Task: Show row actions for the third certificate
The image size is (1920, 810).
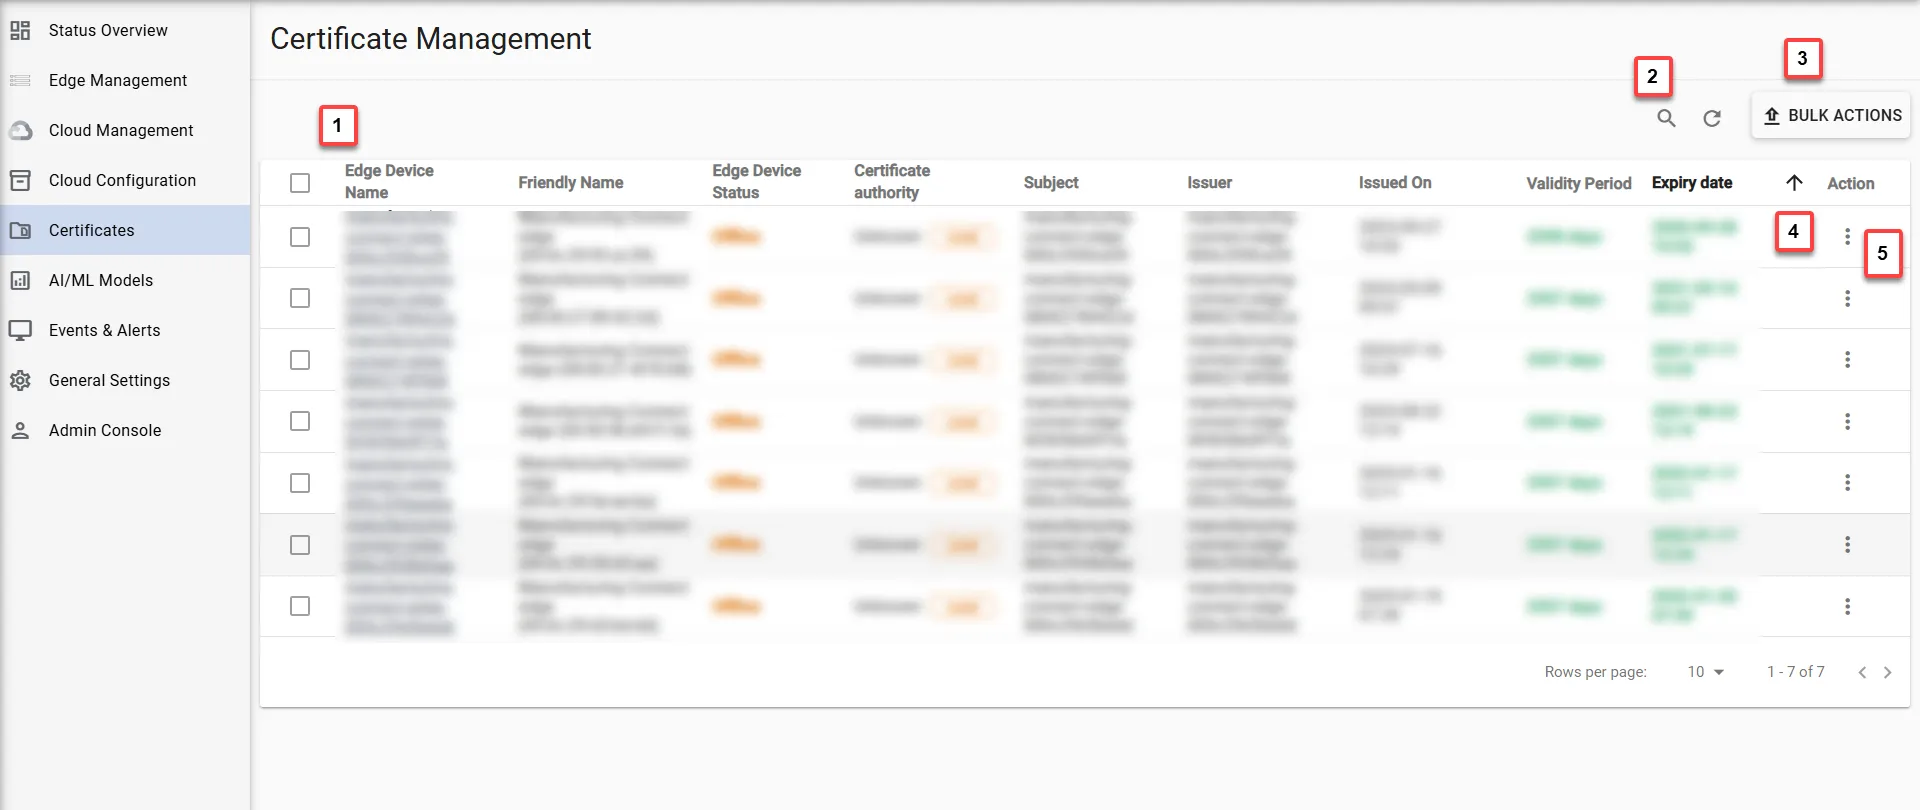Action: point(1847,360)
